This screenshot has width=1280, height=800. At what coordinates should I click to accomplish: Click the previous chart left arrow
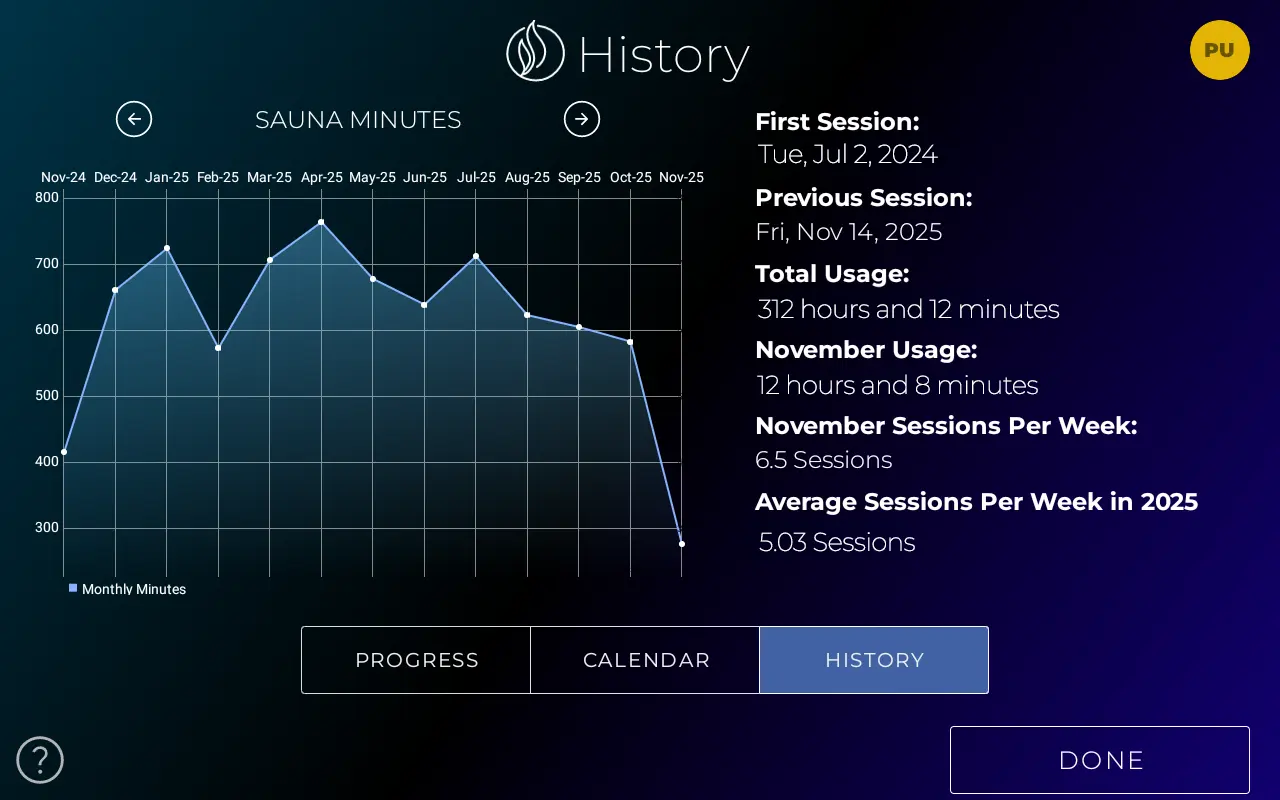click(134, 119)
